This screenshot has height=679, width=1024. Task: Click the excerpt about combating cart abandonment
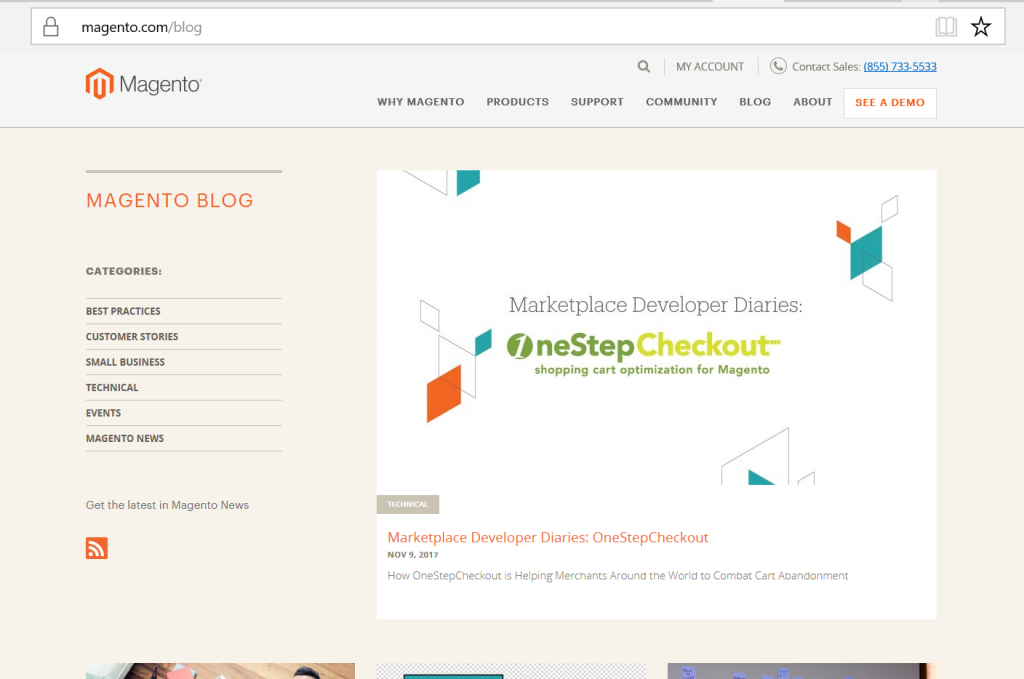click(618, 576)
